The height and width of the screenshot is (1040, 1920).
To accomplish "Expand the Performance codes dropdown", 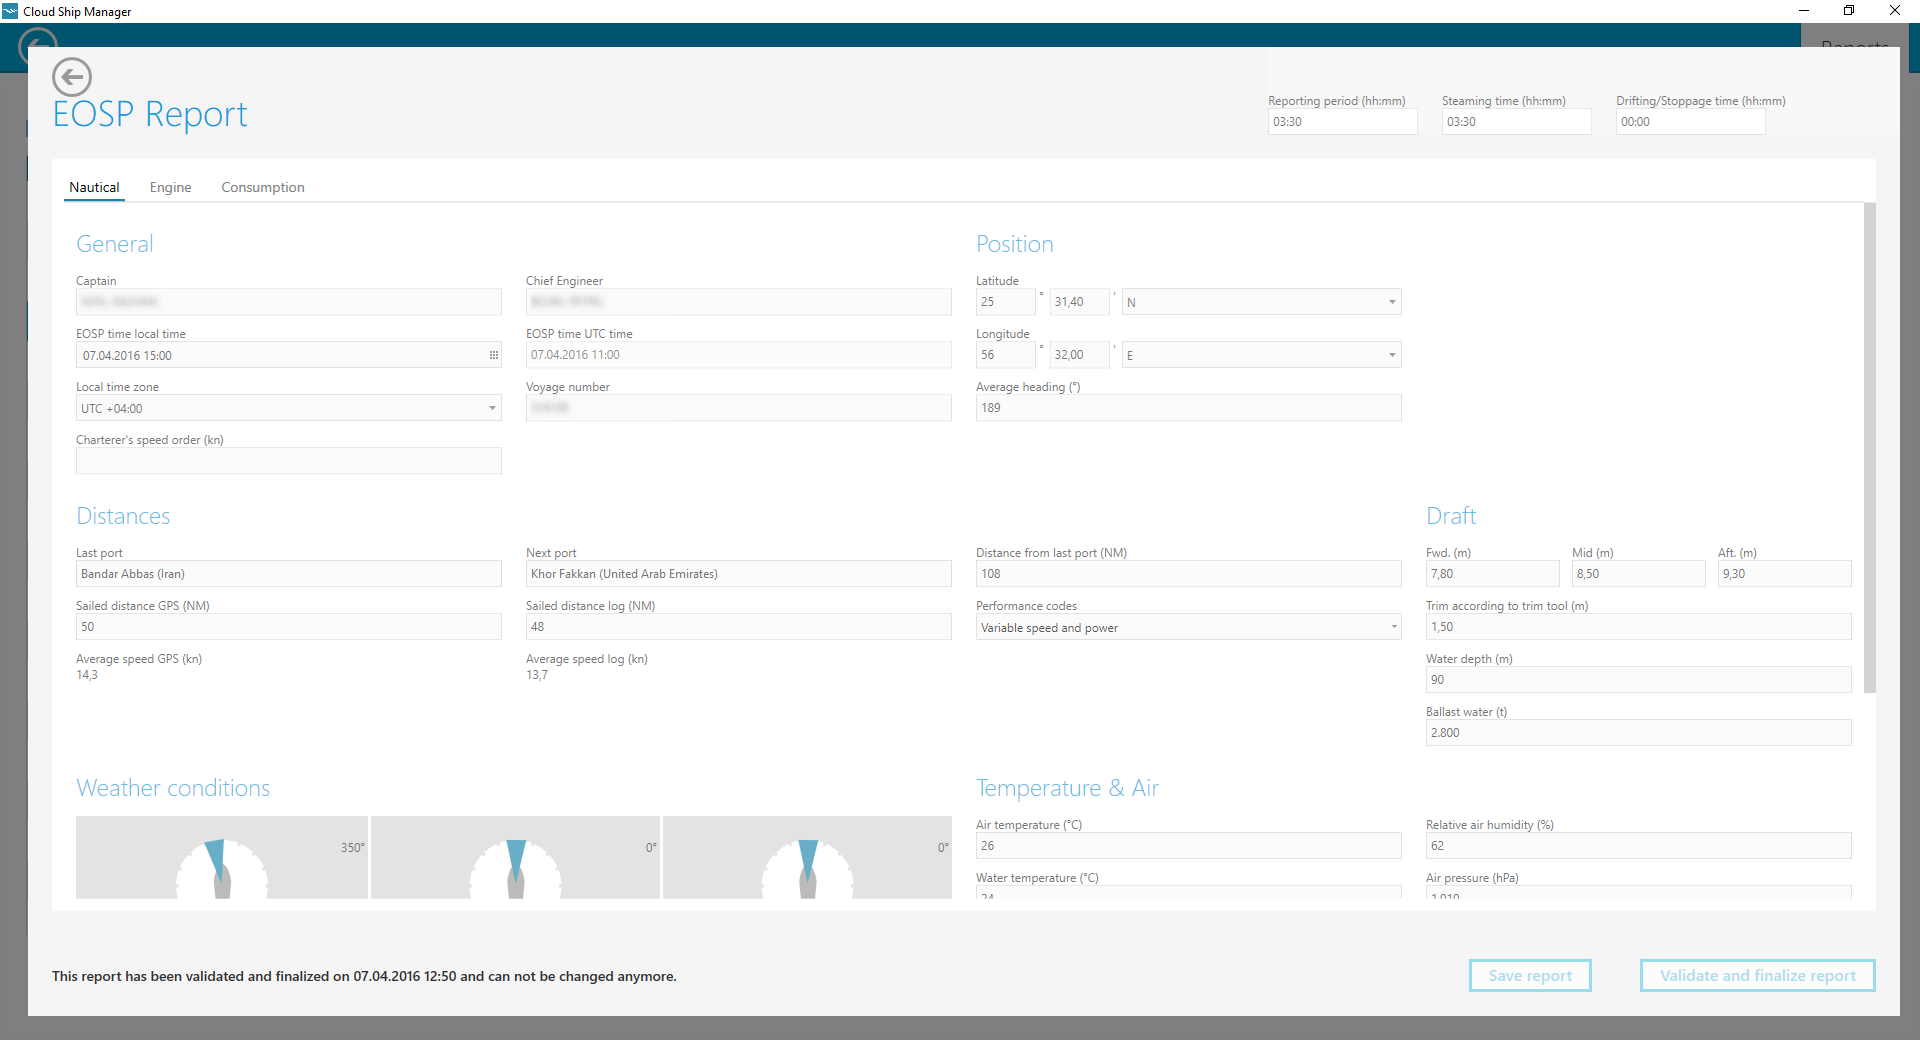I will (1394, 627).
